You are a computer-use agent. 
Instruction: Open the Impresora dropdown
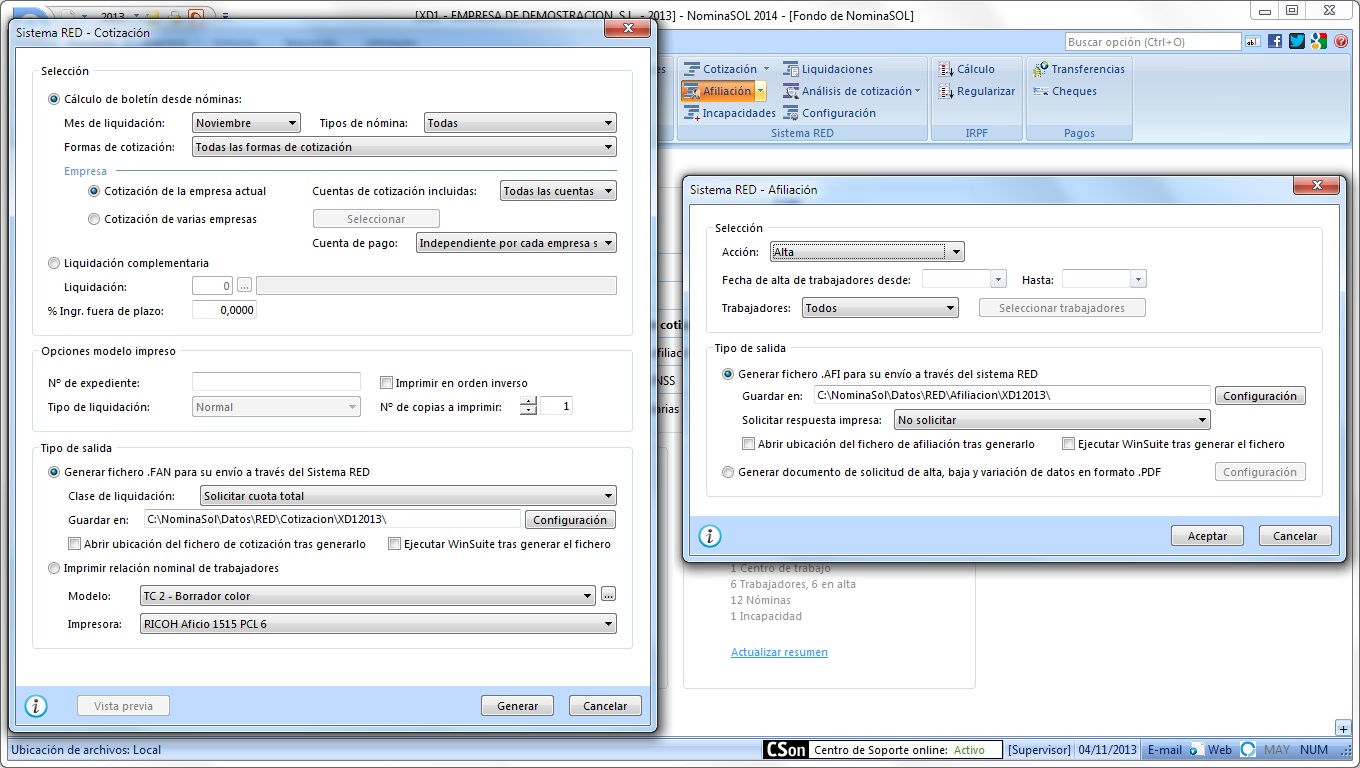pyautogui.click(x=378, y=624)
